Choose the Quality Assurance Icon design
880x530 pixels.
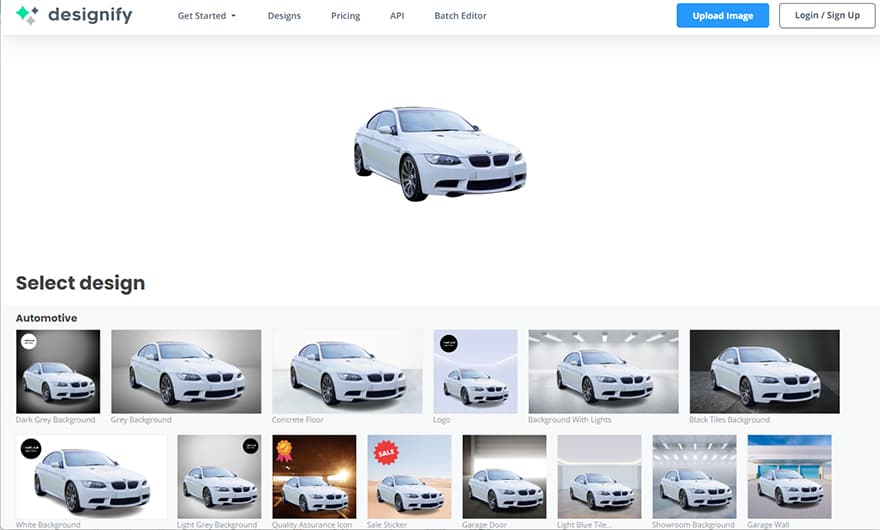point(314,477)
